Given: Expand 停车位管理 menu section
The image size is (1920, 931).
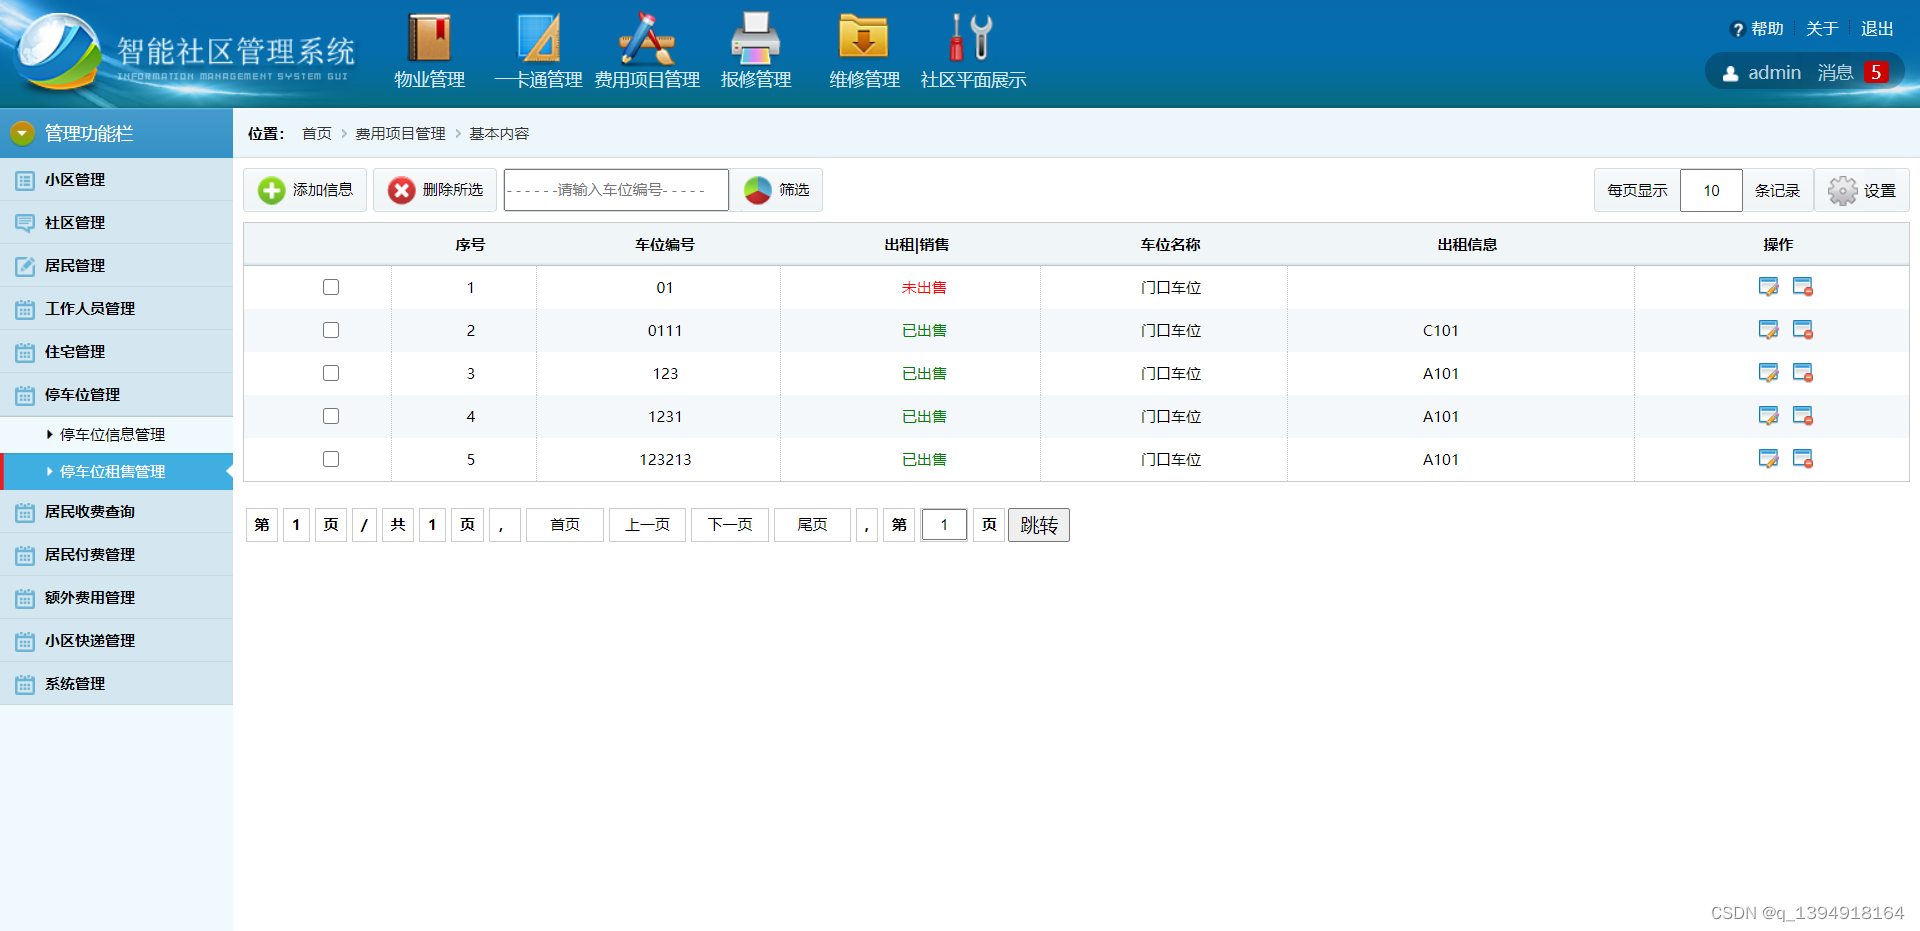Looking at the screenshot, I should 116,395.
